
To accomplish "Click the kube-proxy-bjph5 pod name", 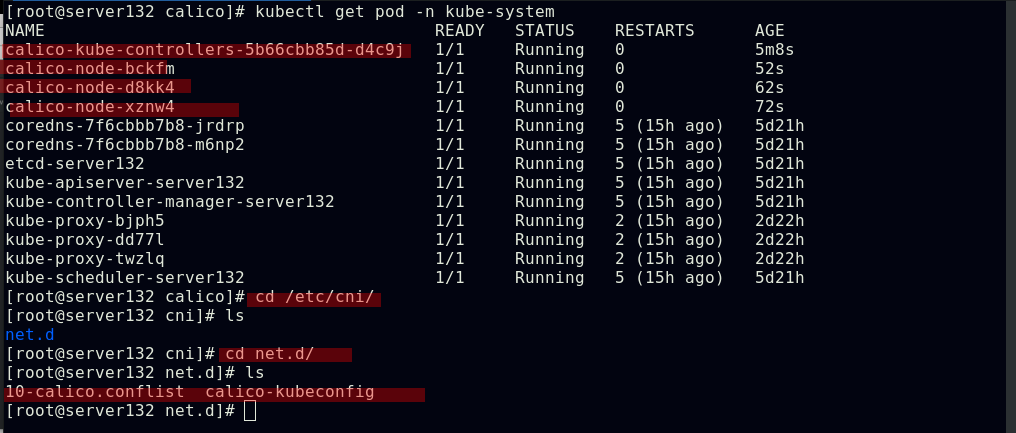I will coord(85,220).
